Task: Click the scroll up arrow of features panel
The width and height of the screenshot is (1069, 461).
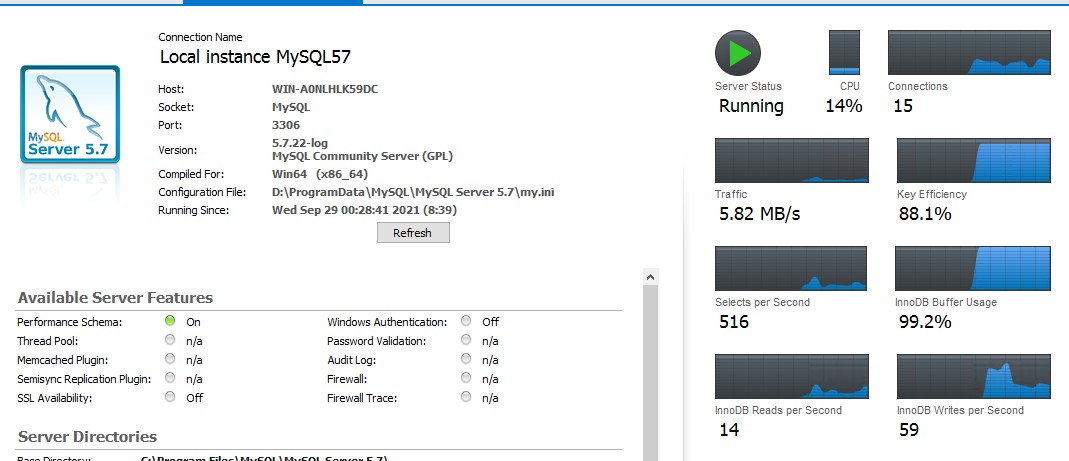Action: pyautogui.click(x=650, y=276)
